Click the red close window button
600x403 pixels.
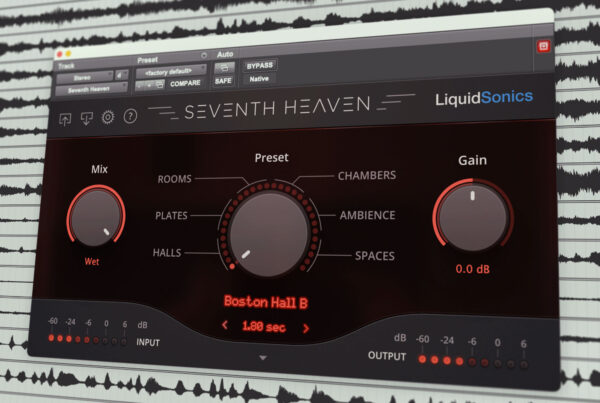[x=59, y=54]
